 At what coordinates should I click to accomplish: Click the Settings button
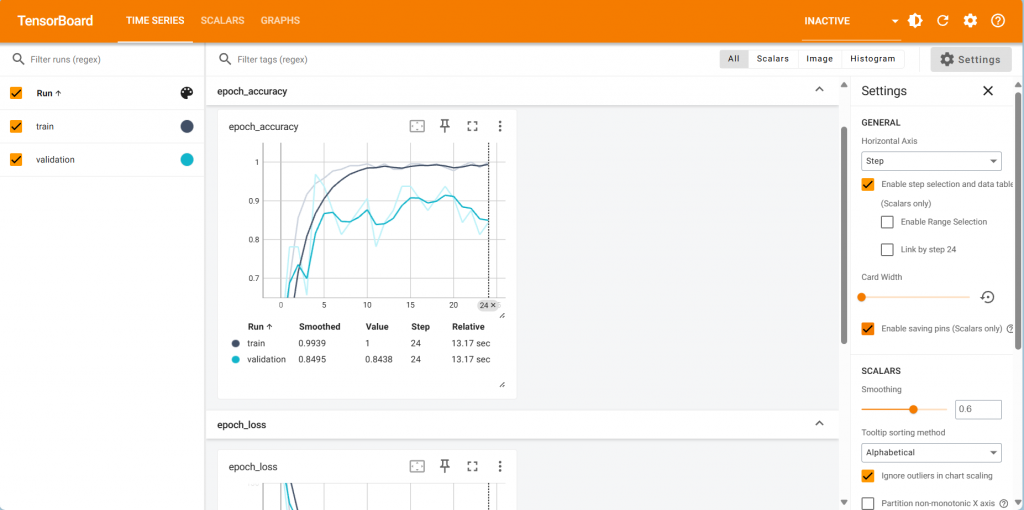(x=970, y=59)
